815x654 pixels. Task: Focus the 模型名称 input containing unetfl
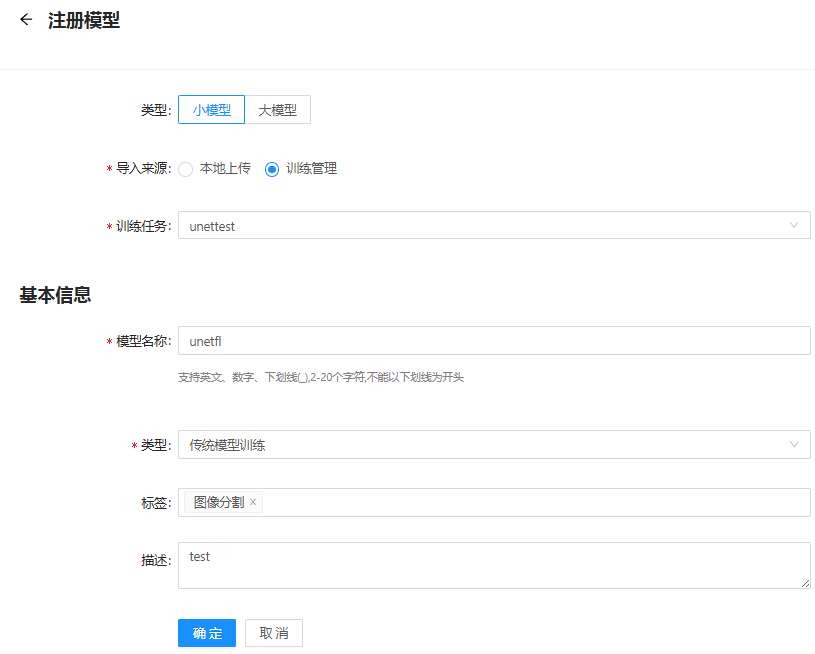click(x=493, y=341)
